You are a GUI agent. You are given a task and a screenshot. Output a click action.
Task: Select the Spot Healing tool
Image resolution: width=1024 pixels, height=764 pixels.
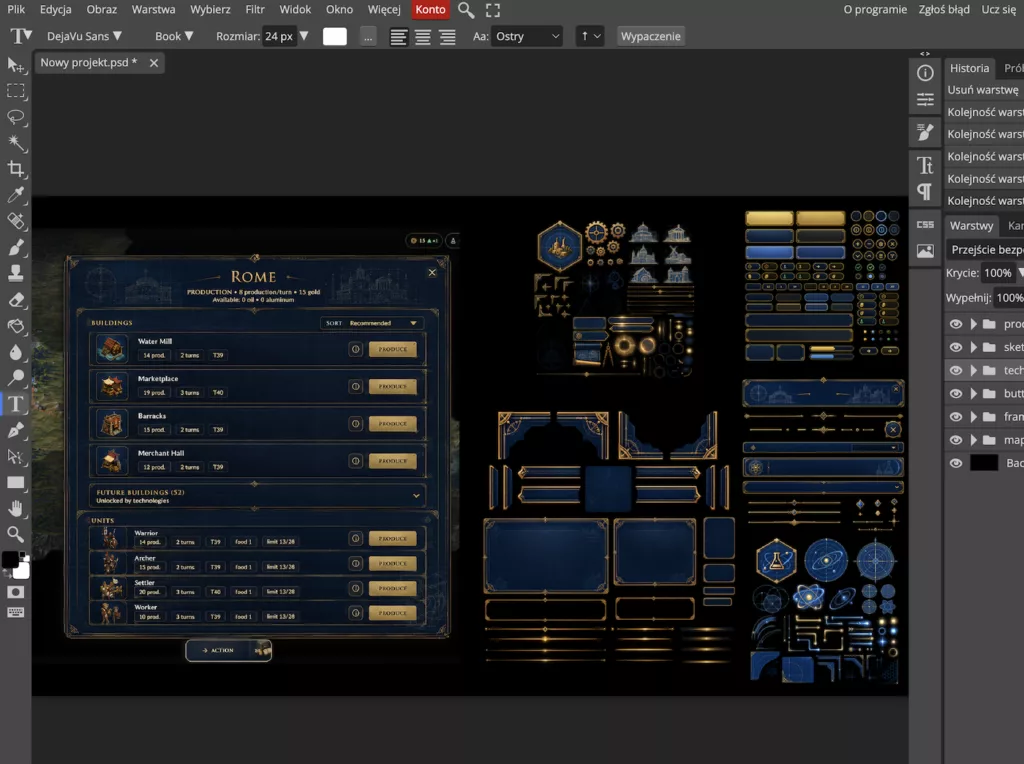point(16,221)
